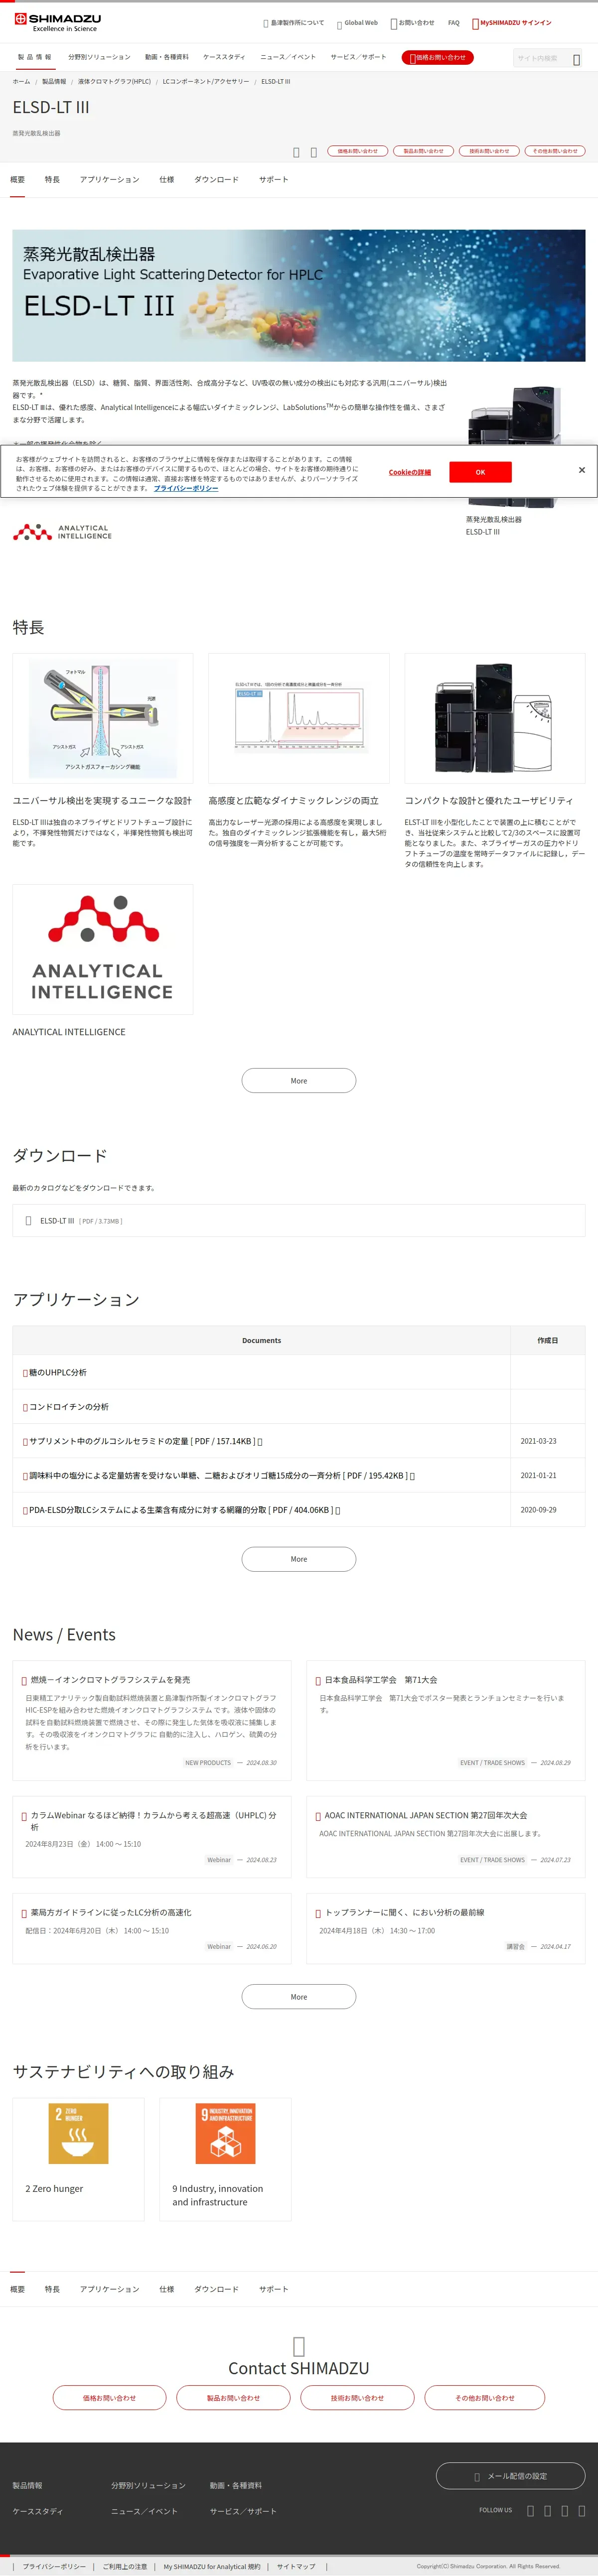598x2576 pixels.
Task: Click the More button below News / Events
Action: click(x=299, y=1997)
